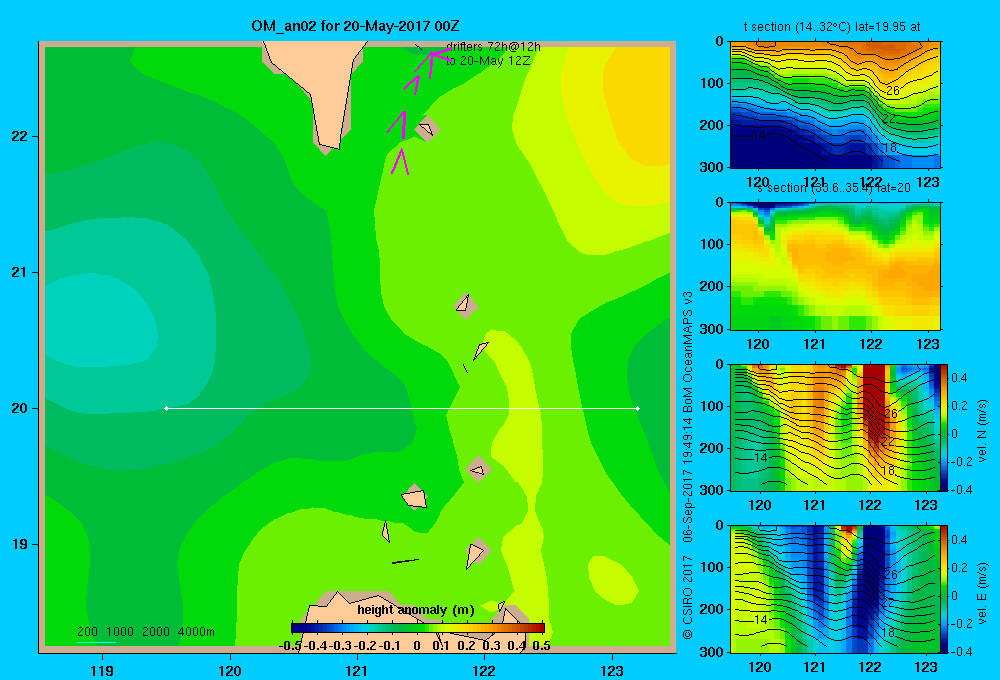This screenshot has height=680, width=1000.
Task: Open the temperature section plot panel
Action: click(835, 105)
